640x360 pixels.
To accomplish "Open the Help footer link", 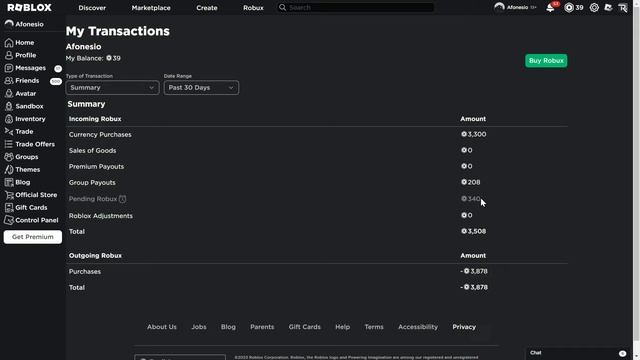I will click(342, 327).
